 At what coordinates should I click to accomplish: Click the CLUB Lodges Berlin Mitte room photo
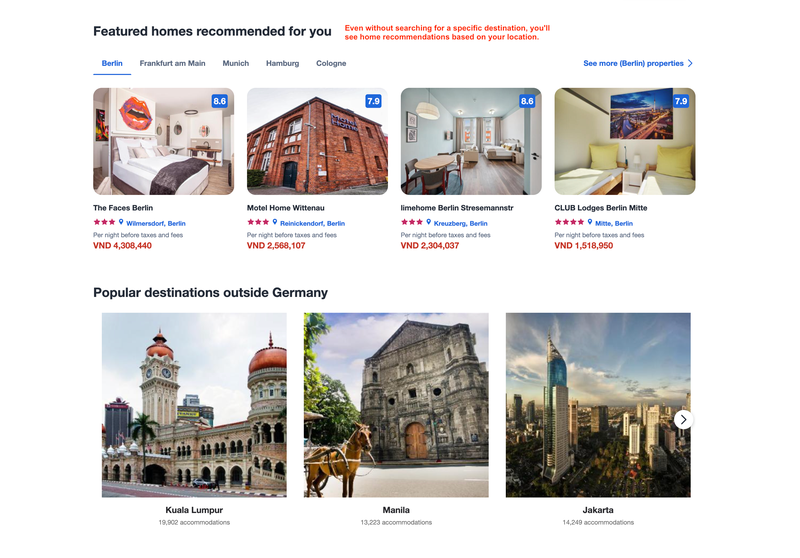(x=624, y=141)
